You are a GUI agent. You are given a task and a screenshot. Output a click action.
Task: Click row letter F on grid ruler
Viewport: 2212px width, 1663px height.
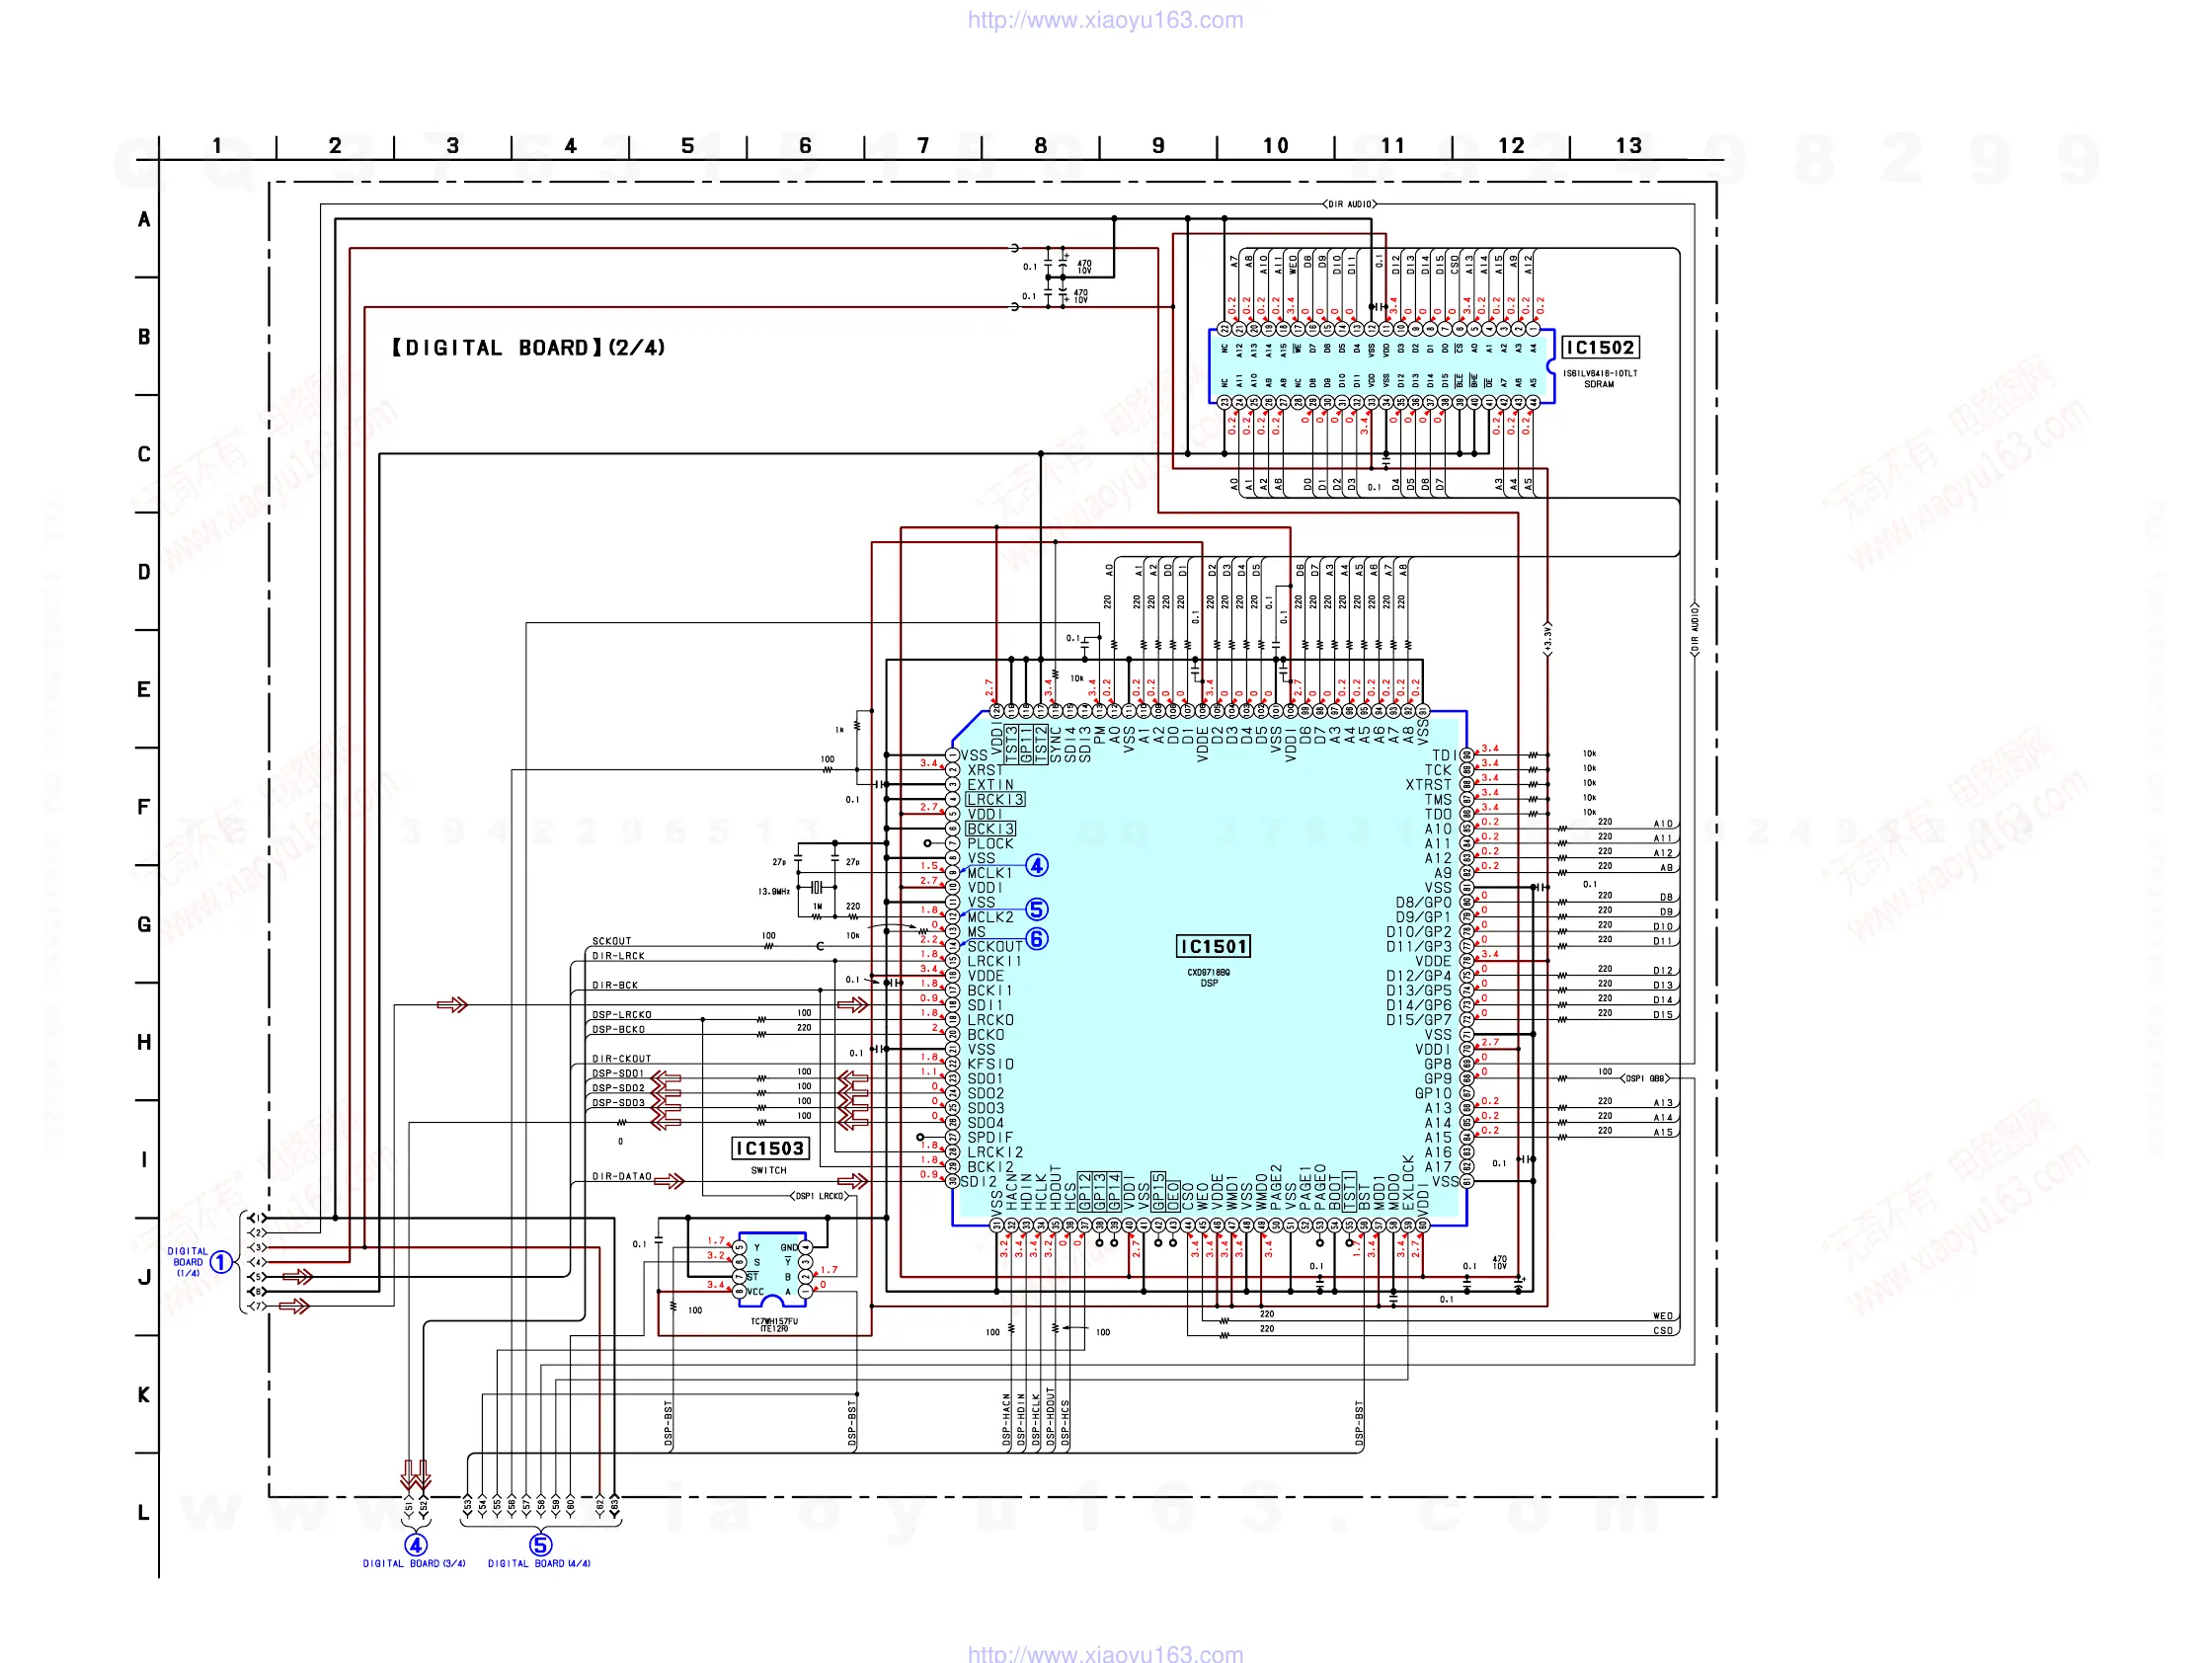(144, 806)
